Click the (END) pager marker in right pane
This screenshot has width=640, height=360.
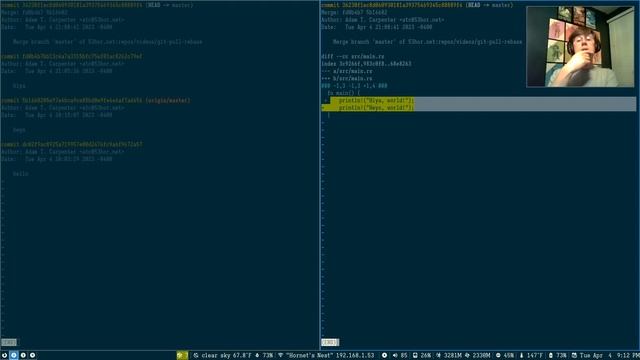pos(330,342)
